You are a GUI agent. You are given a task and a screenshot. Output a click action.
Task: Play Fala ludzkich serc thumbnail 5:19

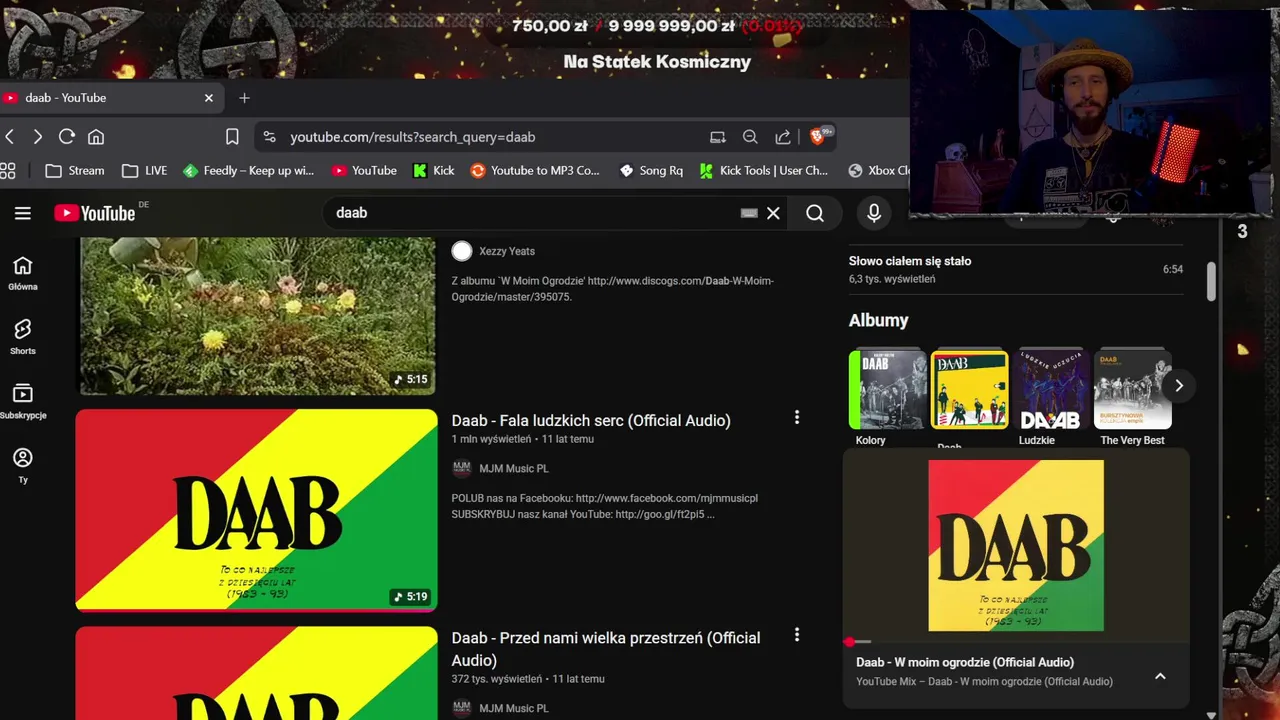256,510
